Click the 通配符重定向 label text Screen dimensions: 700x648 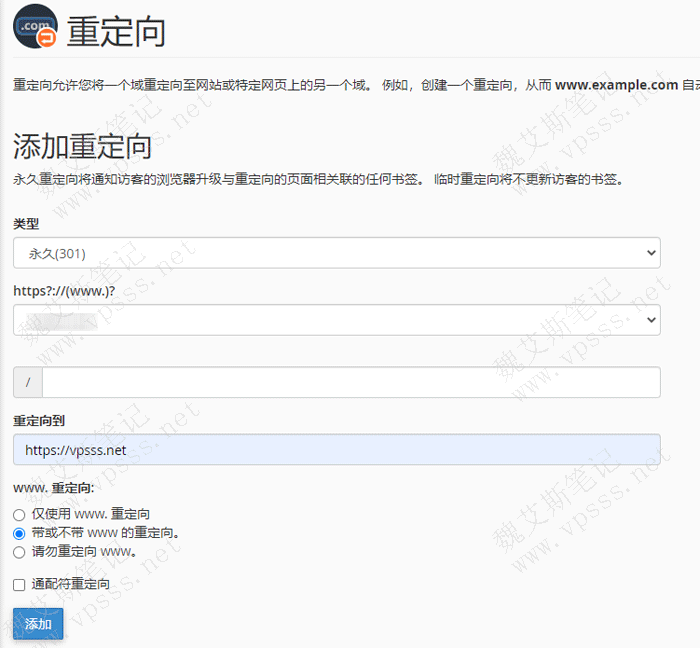(71, 584)
